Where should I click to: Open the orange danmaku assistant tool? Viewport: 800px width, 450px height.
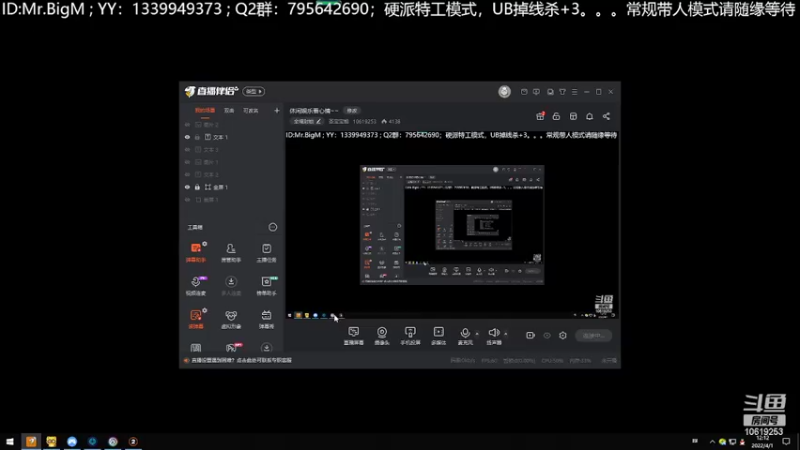196,253
